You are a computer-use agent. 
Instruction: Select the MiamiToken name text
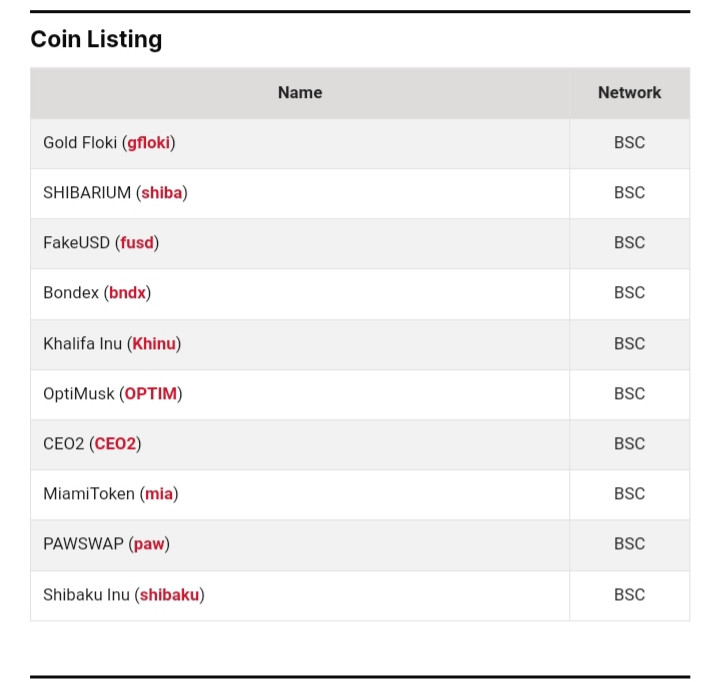(x=89, y=494)
